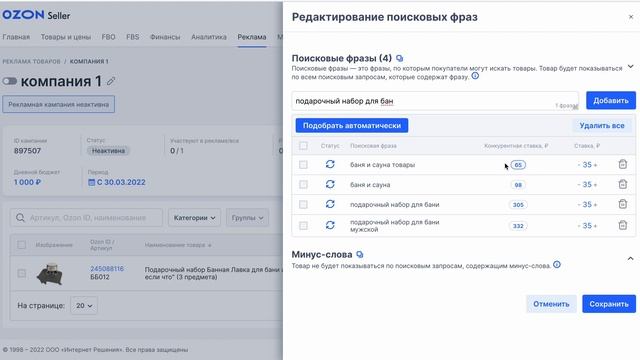Click competitive bid badge 305
Viewport: 640px width, 360px height.
click(518, 204)
